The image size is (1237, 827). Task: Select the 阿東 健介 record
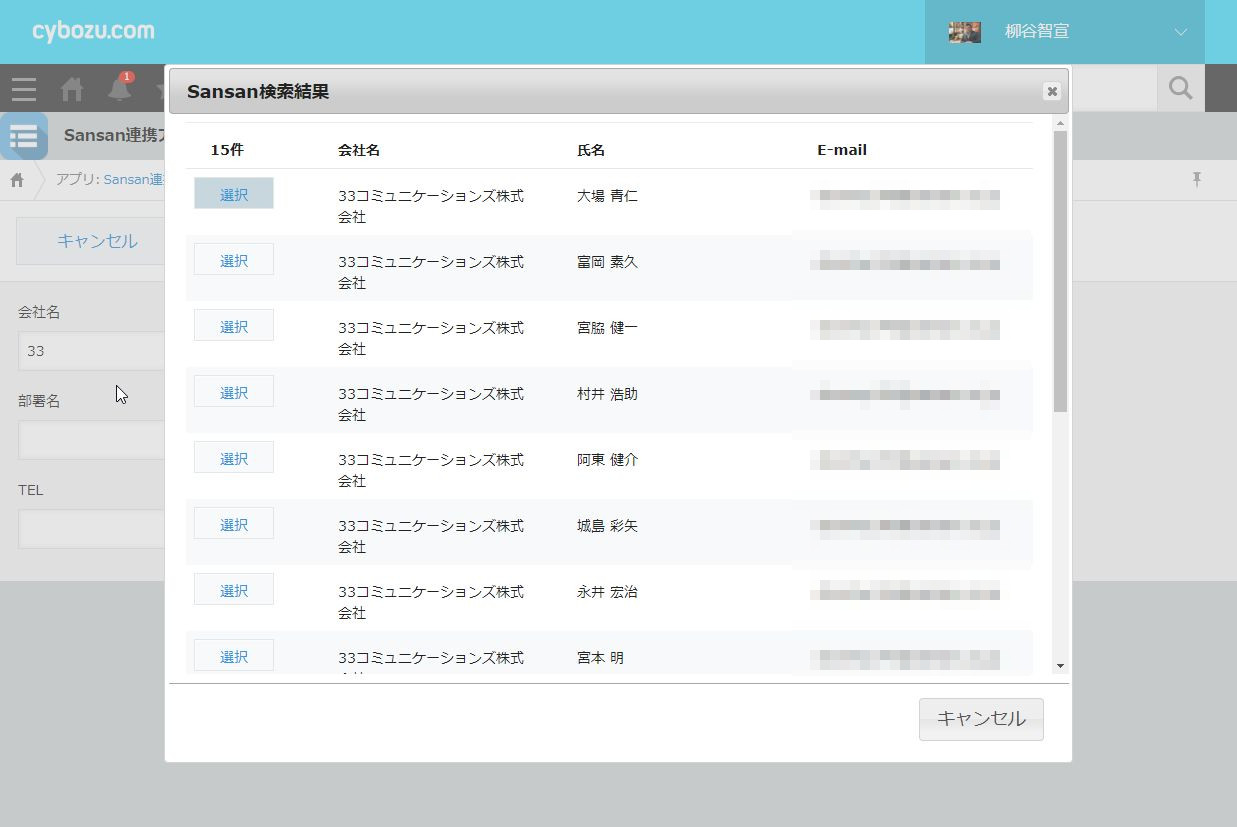click(x=234, y=458)
